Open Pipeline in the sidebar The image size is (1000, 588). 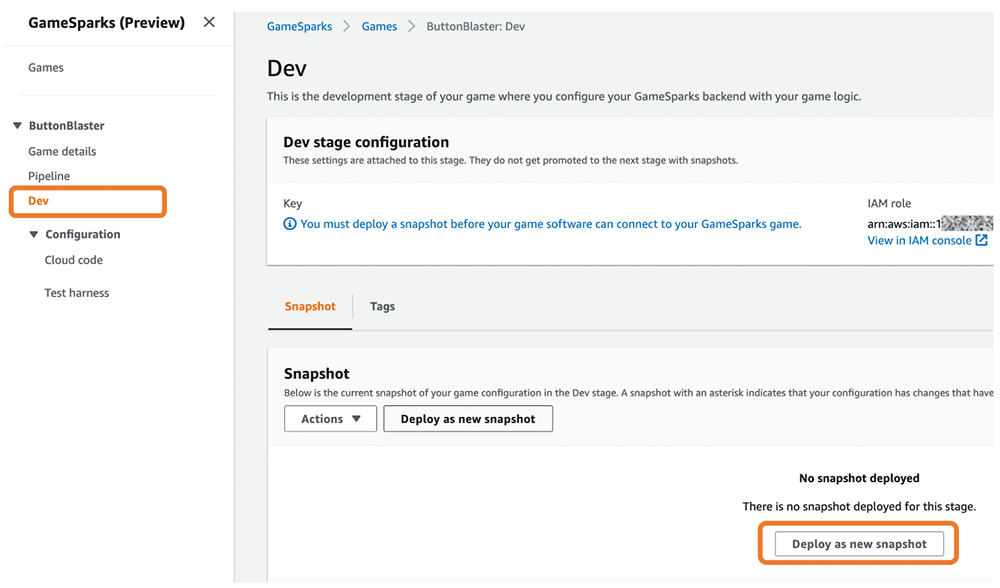pos(49,176)
